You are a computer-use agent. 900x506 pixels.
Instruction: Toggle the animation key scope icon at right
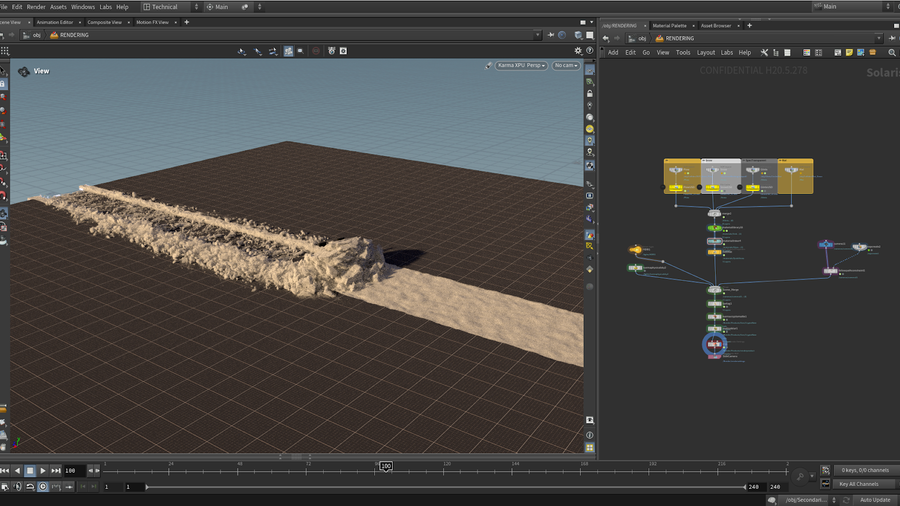click(825, 470)
